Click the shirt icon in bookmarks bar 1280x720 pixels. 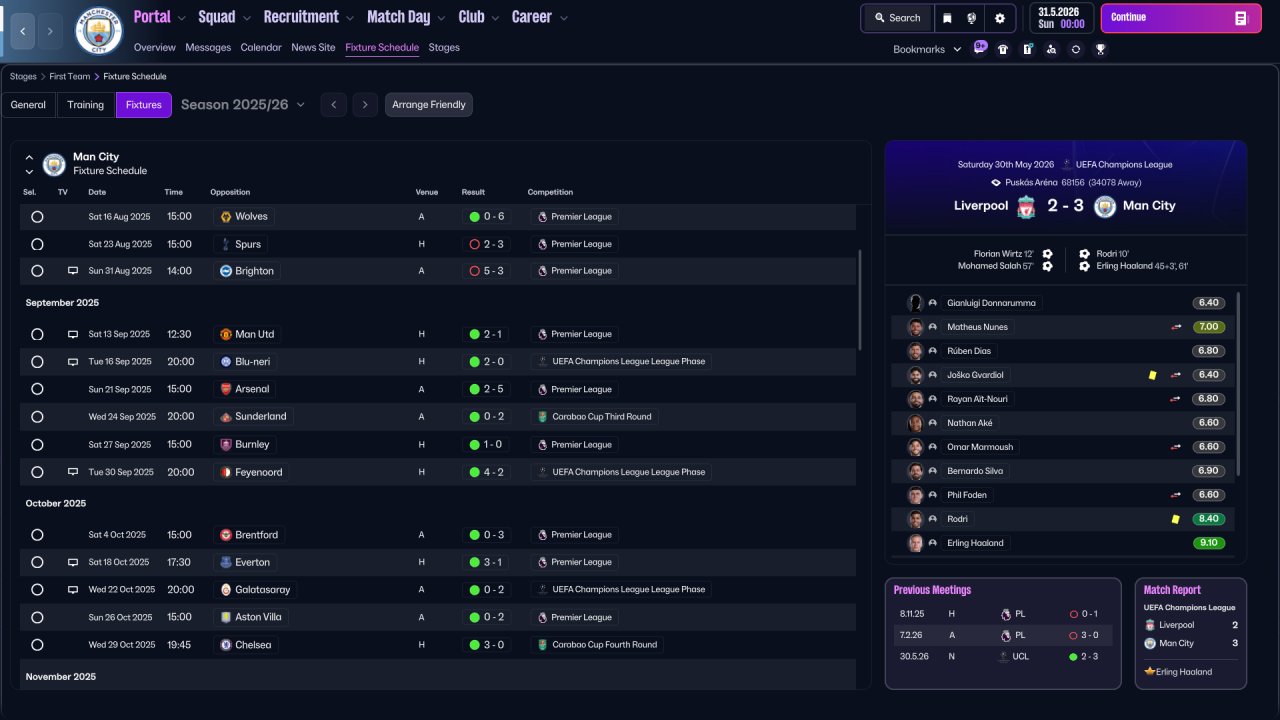pyautogui.click(x=1003, y=49)
